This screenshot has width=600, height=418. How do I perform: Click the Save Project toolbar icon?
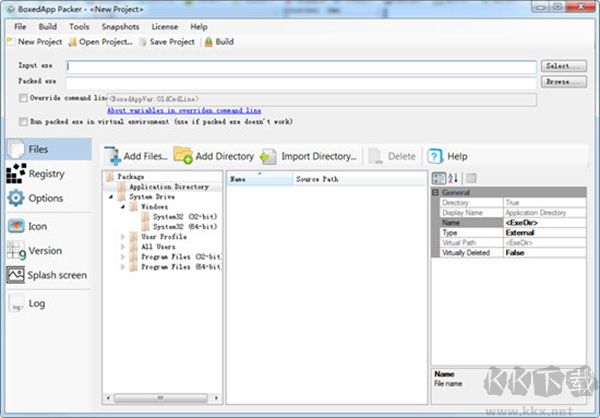click(x=143, y=42)
